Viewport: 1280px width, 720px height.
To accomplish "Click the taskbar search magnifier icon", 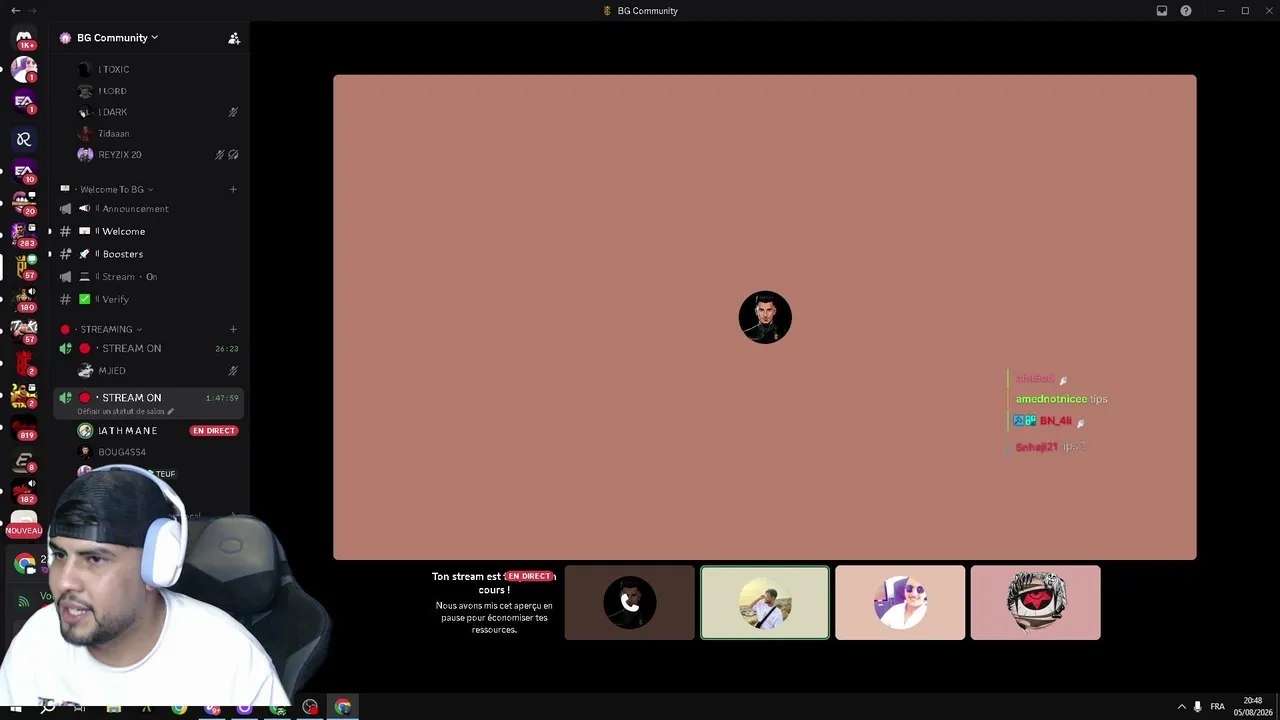I will click(47, 707).
